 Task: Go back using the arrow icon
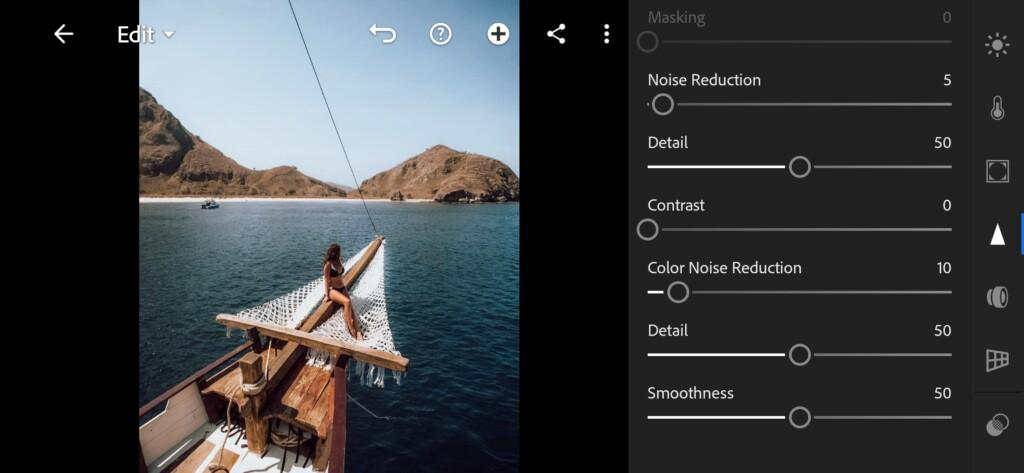[63, 34]
